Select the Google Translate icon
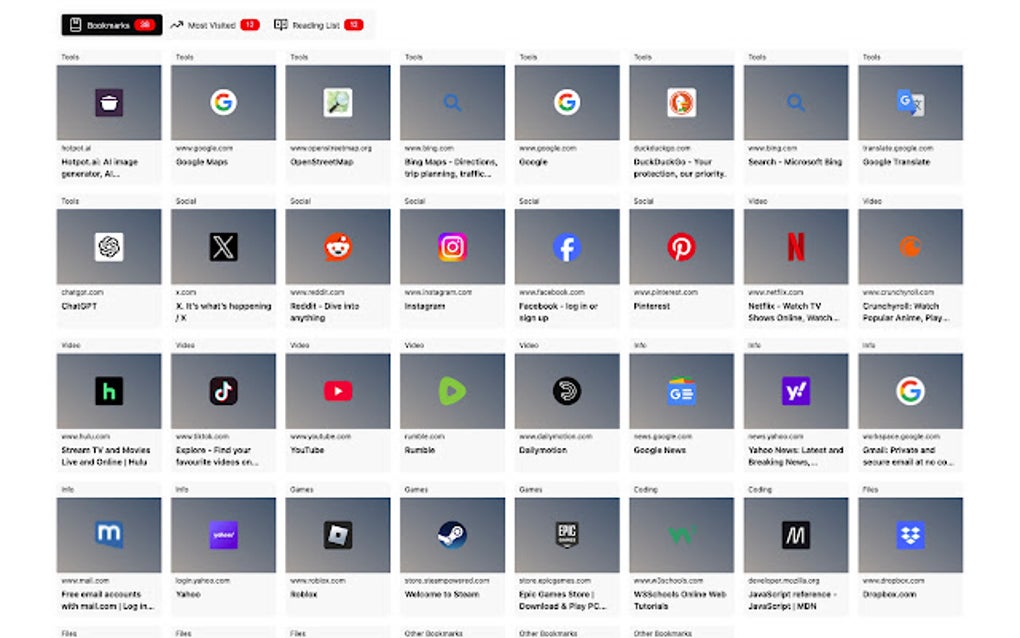This screenshot has width=1020, height=638. point(909,101)
